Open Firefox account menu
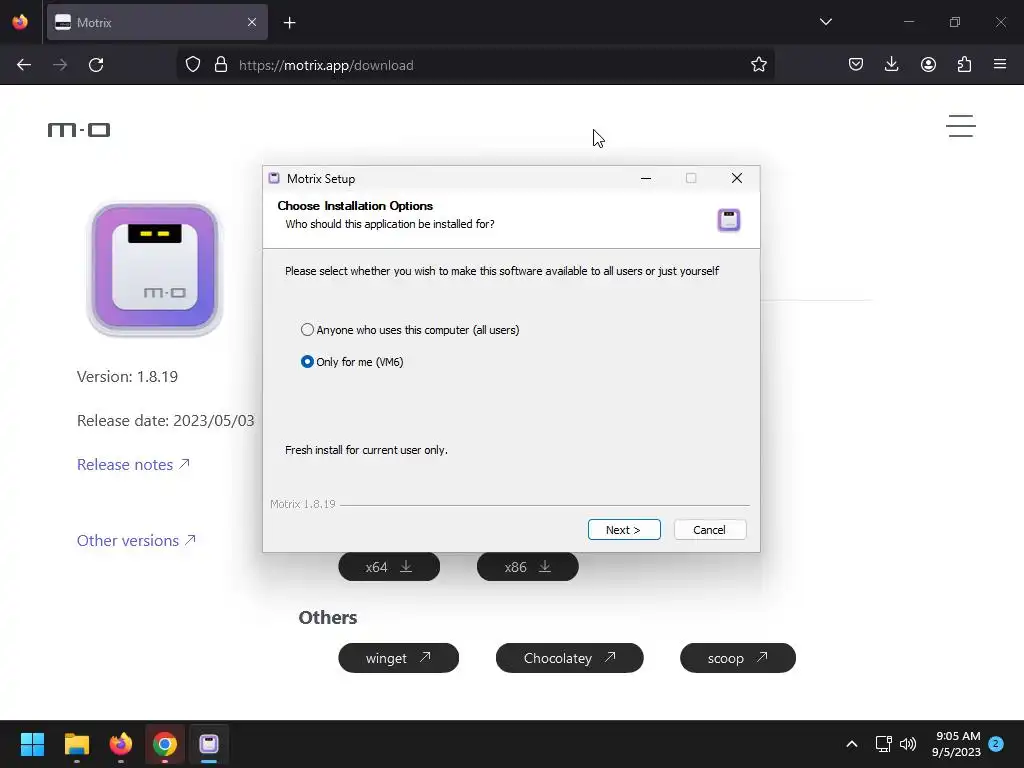 tap(928, 65)
